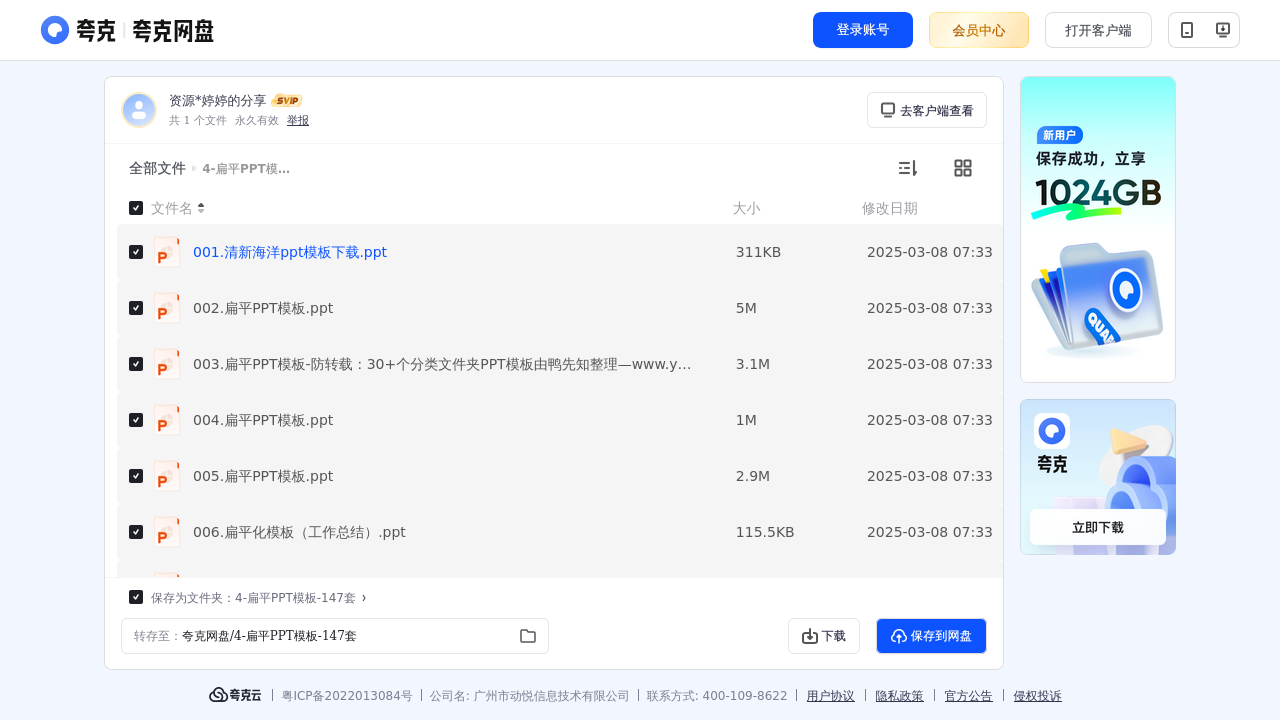Open file 002.扁平PPT模板.ppt
1280x720 pixels.
[x=263, y=308]
